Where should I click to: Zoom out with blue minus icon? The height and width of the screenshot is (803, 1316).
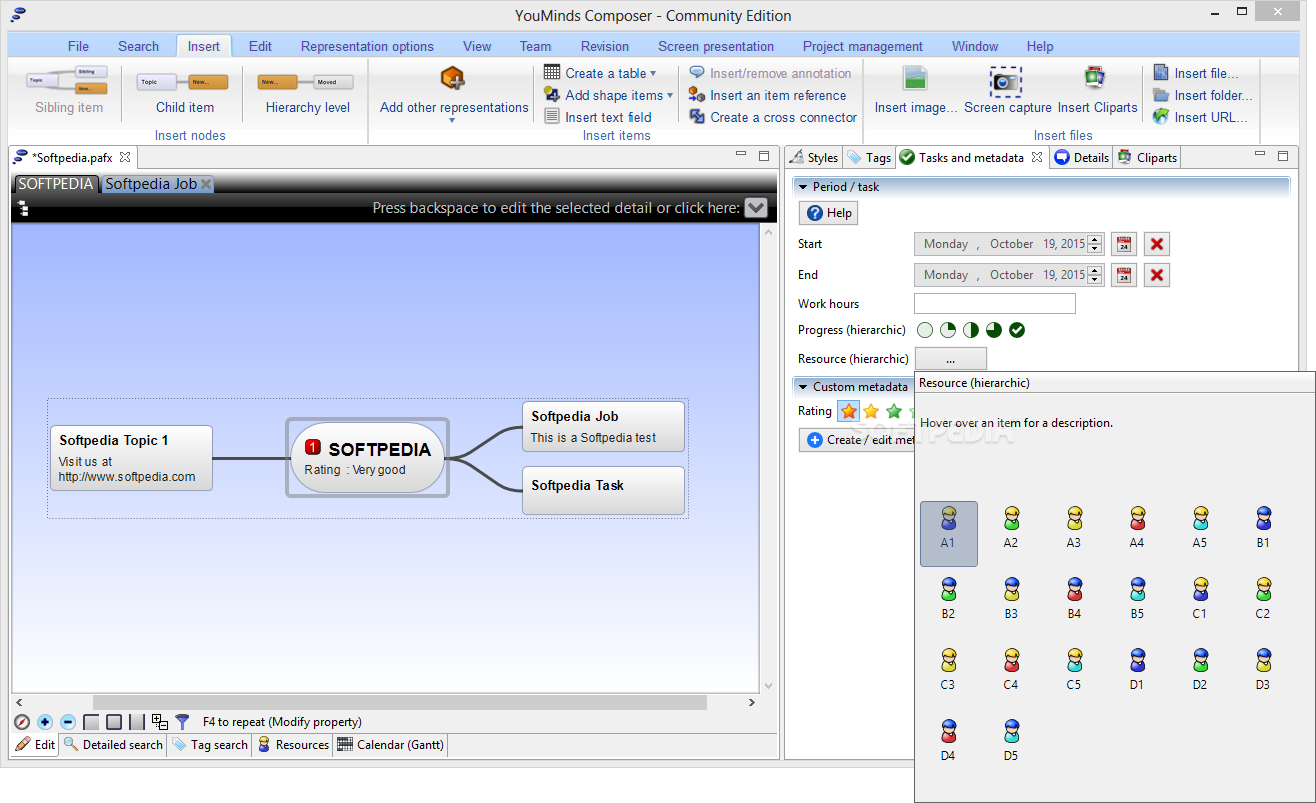(68, 721)
